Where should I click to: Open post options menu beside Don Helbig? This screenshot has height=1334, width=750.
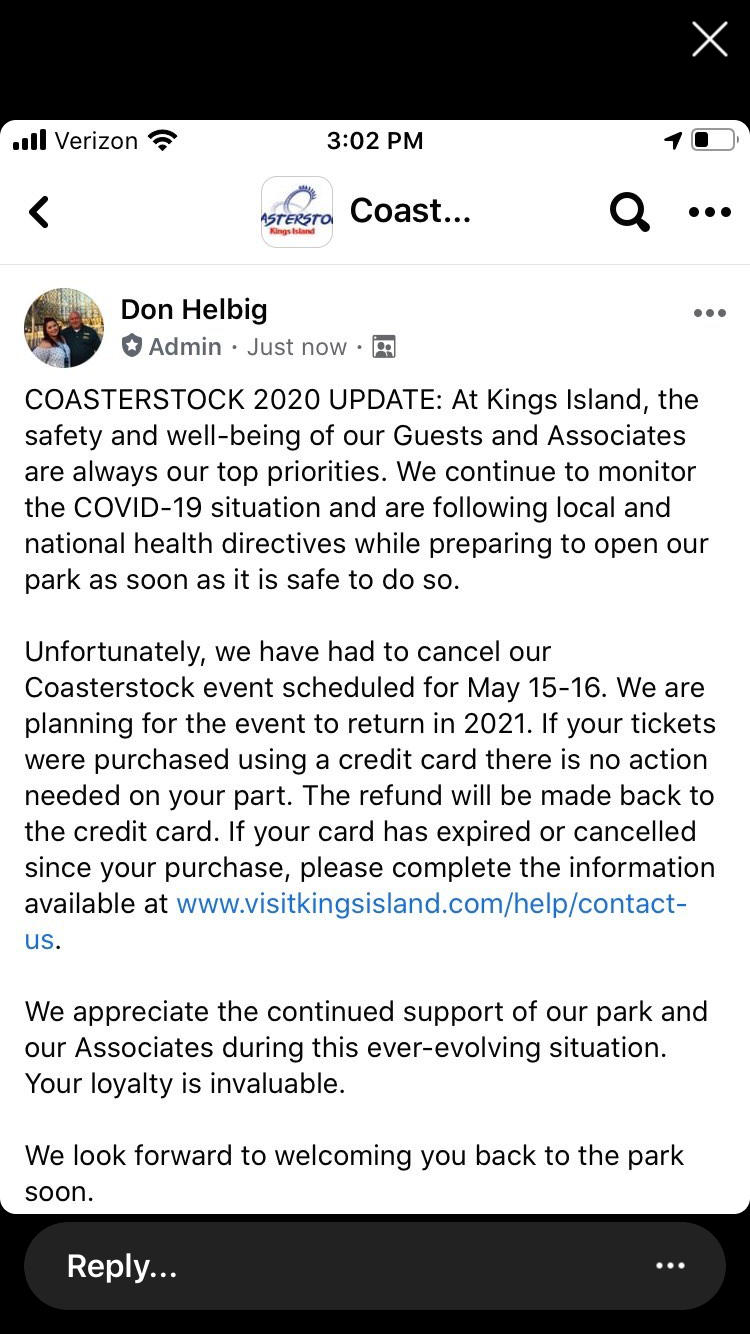[x=710, y=313]
